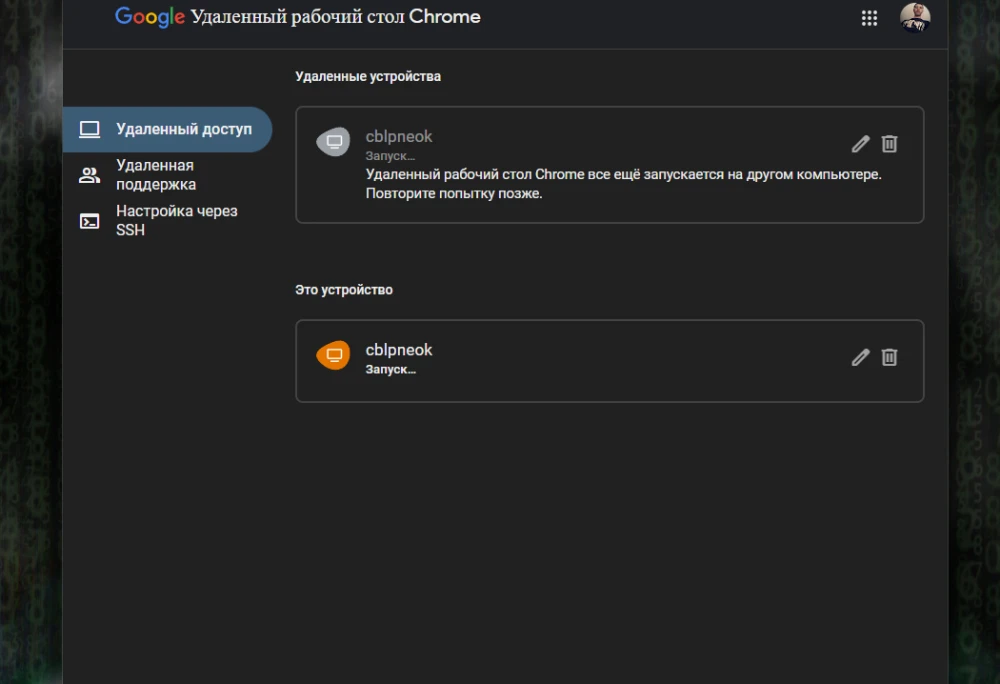Rename this device using pencil icon
This screenshot has height=684, width=1000.
pyautogui.click(x=860, y=357)
